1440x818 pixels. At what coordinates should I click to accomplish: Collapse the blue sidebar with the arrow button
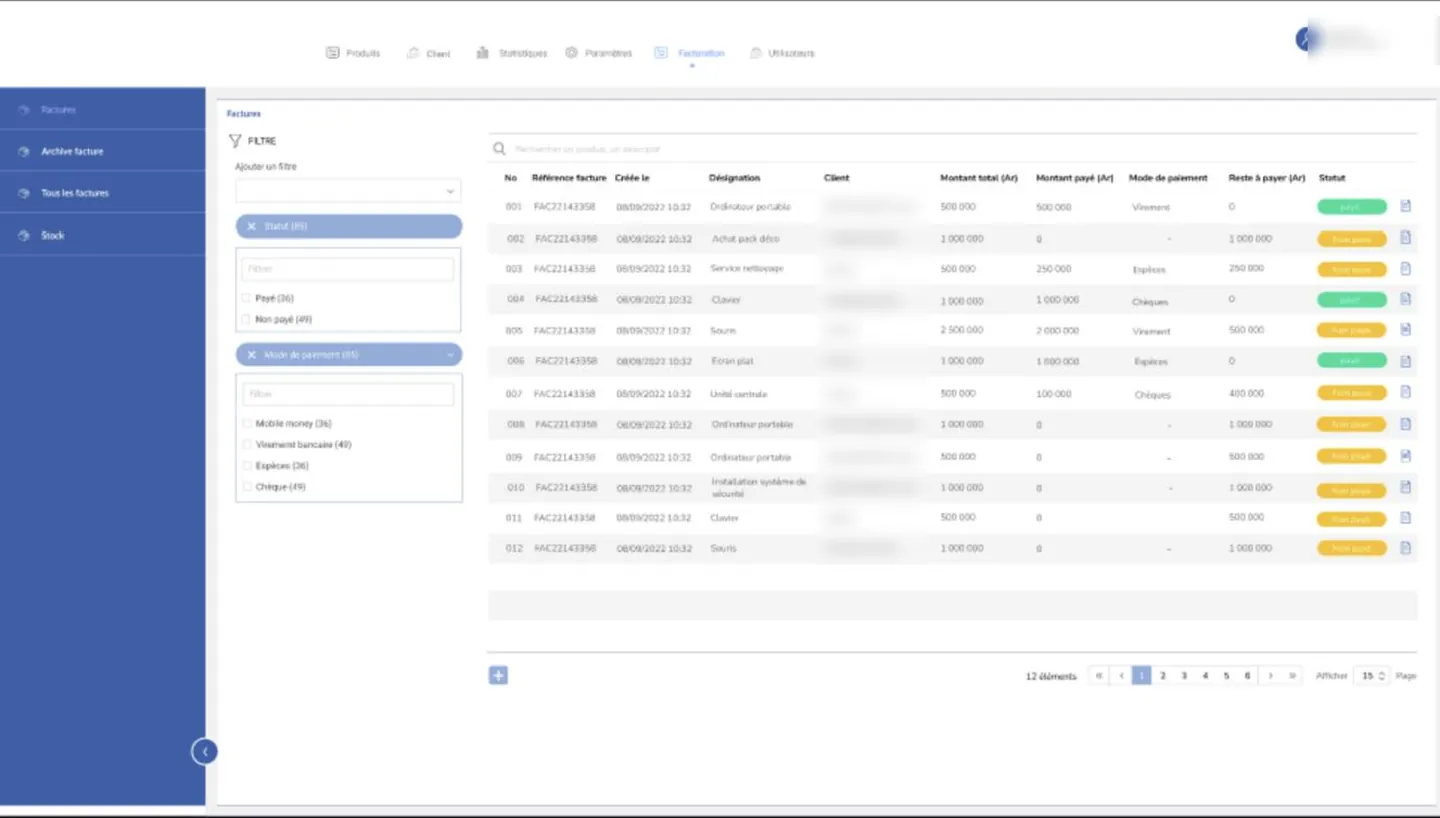point(204,752)
